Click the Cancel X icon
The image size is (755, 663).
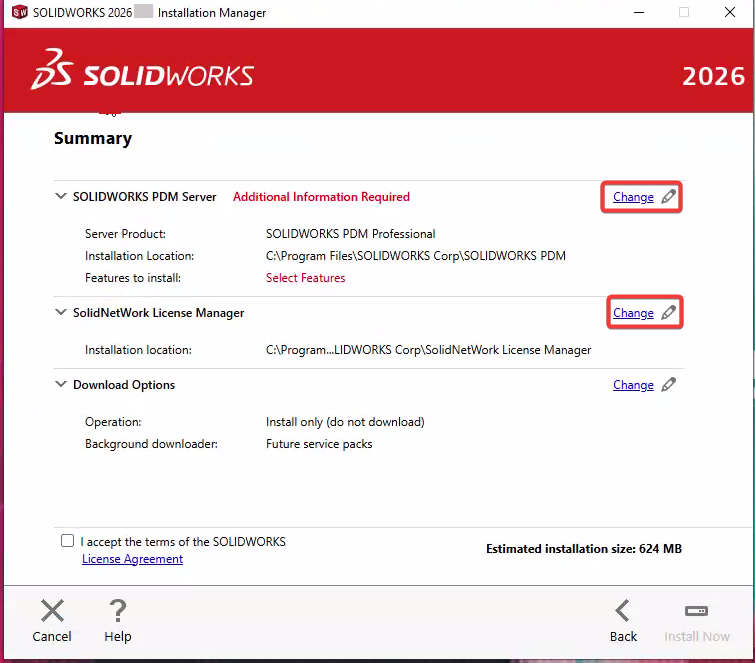[52, 611]
